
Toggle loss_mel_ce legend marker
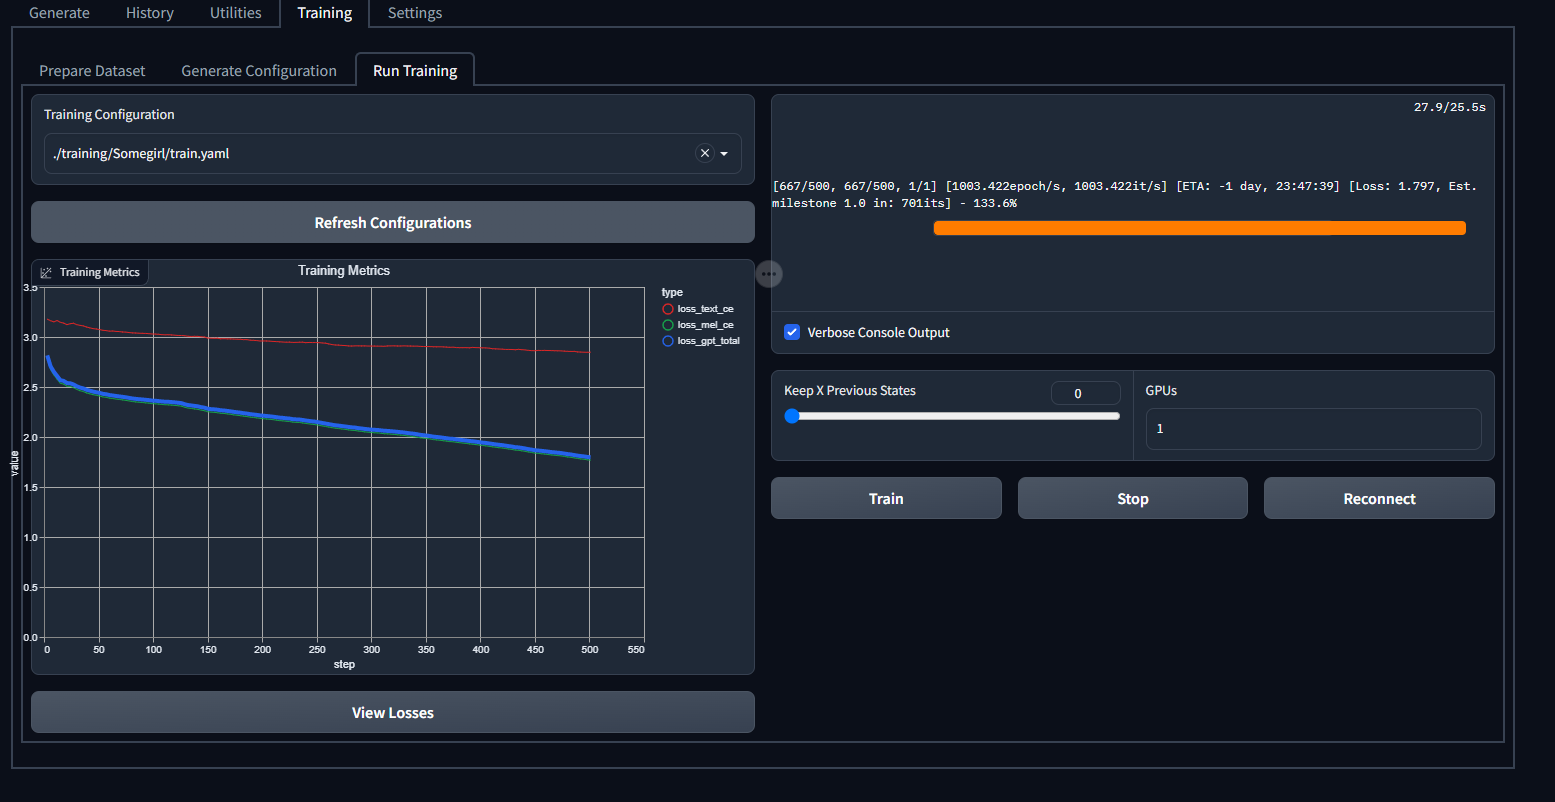pyautogui.click(x=668, y=325)
